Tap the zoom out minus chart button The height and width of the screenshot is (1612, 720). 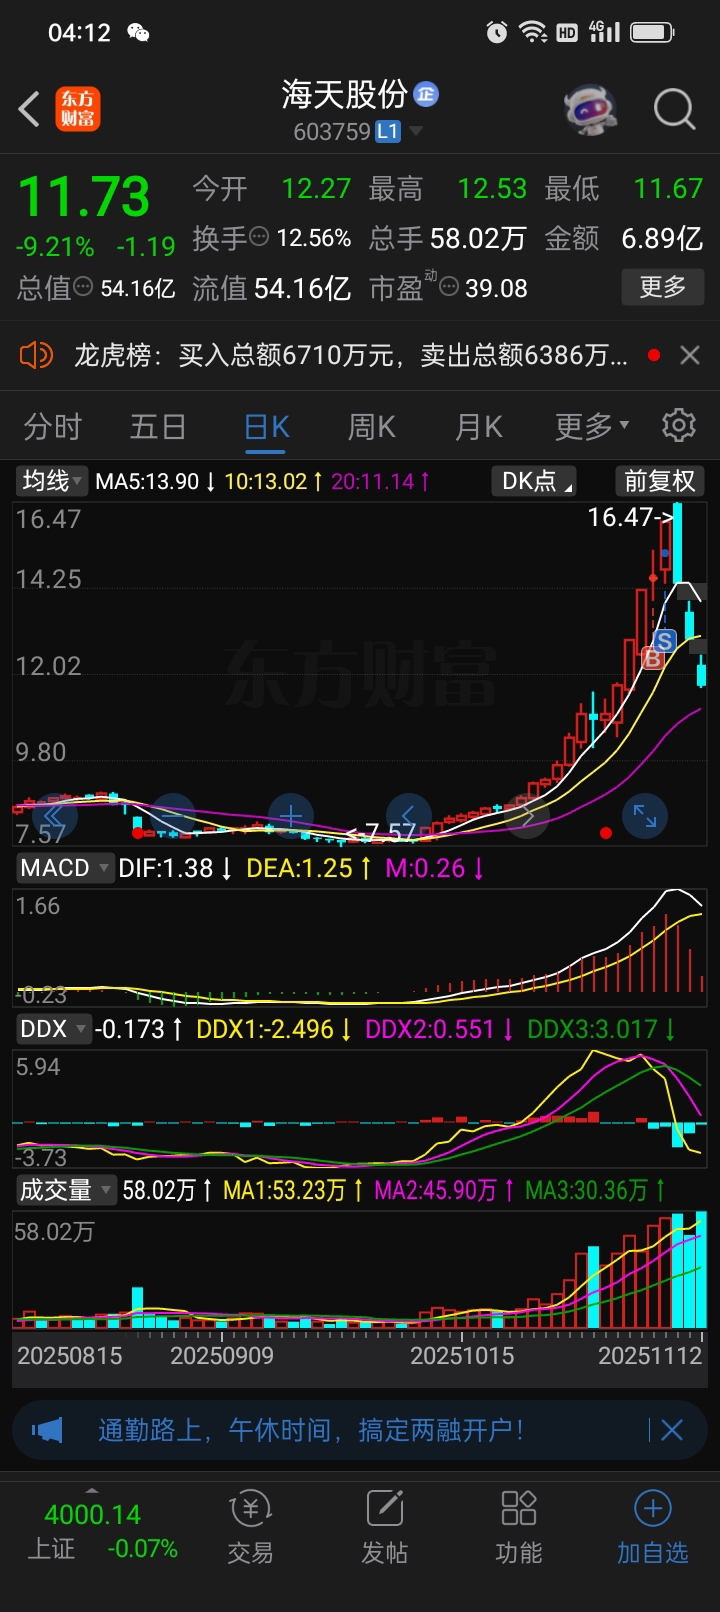coord(172,817)
